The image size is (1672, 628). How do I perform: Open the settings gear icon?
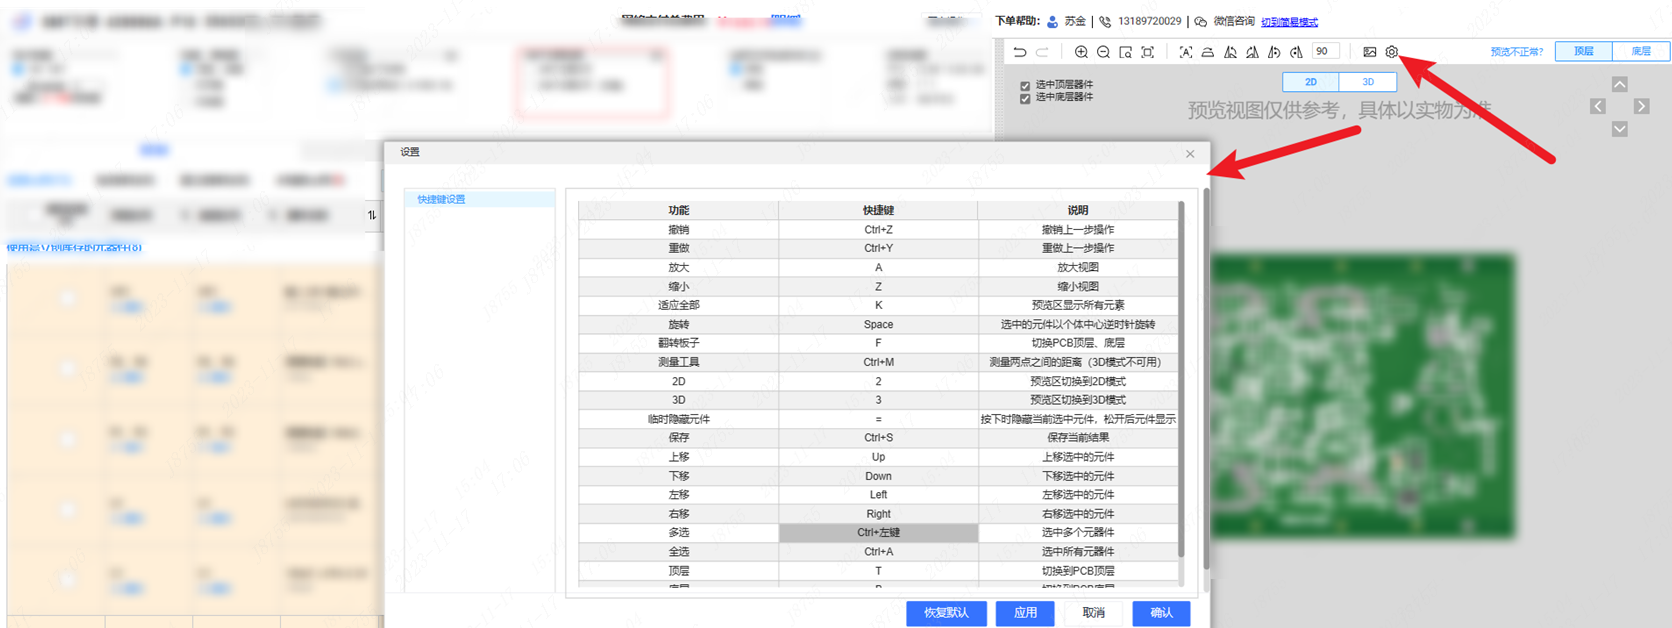(x=1391, y=52)
